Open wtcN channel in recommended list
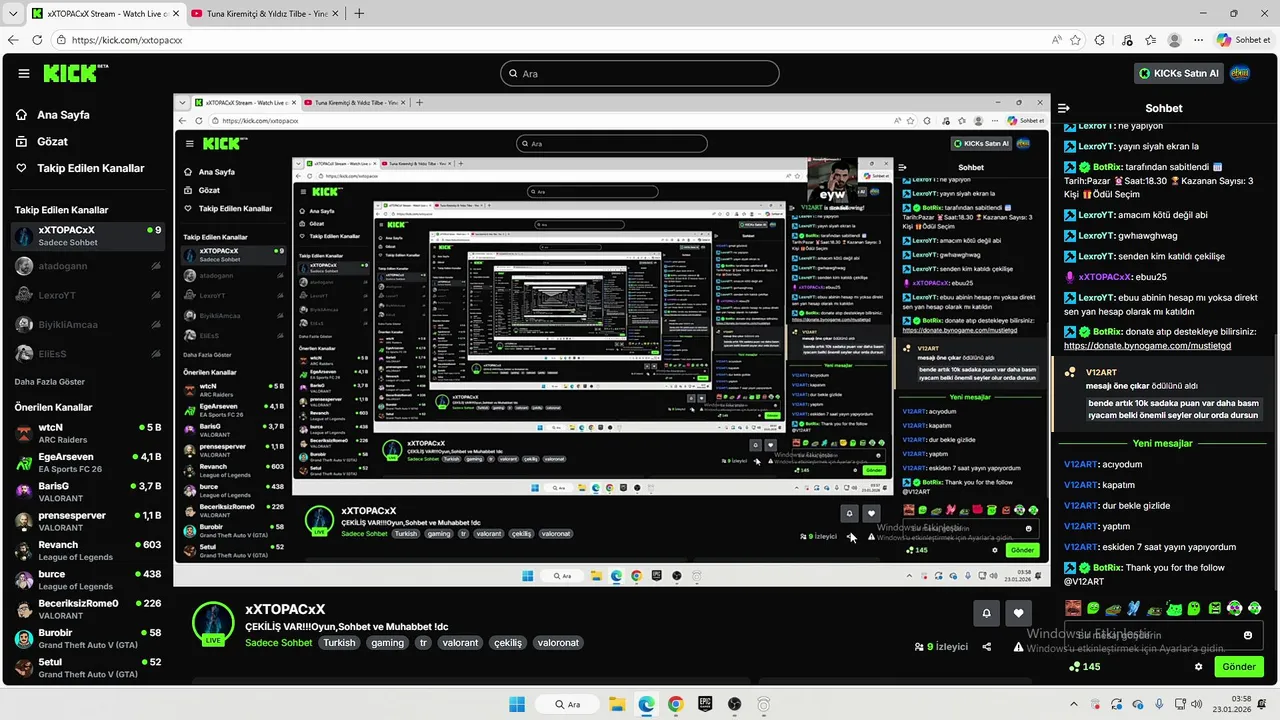The height and width of the screenshot is (720, 1280). [87, 433]
